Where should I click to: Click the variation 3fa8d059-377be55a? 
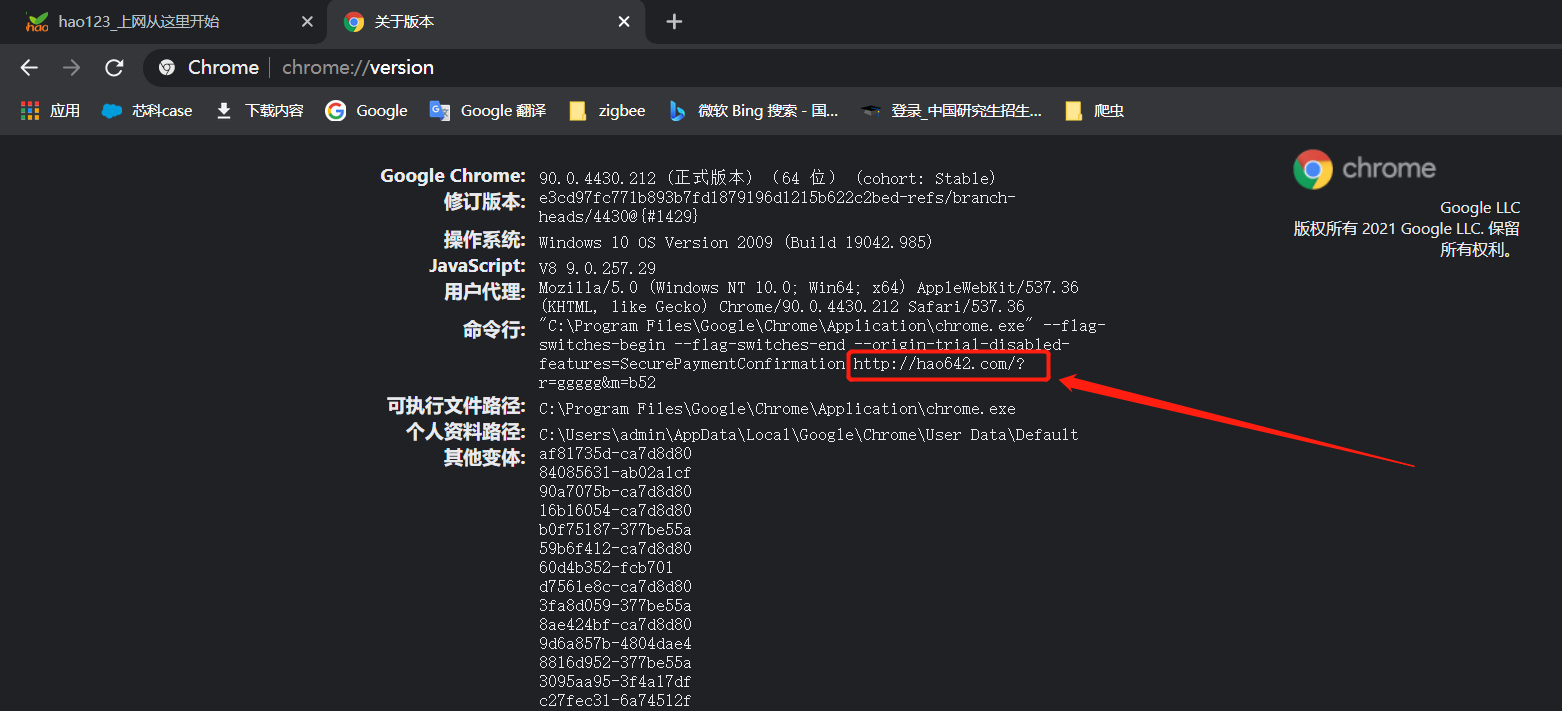(x=615, y=606)
